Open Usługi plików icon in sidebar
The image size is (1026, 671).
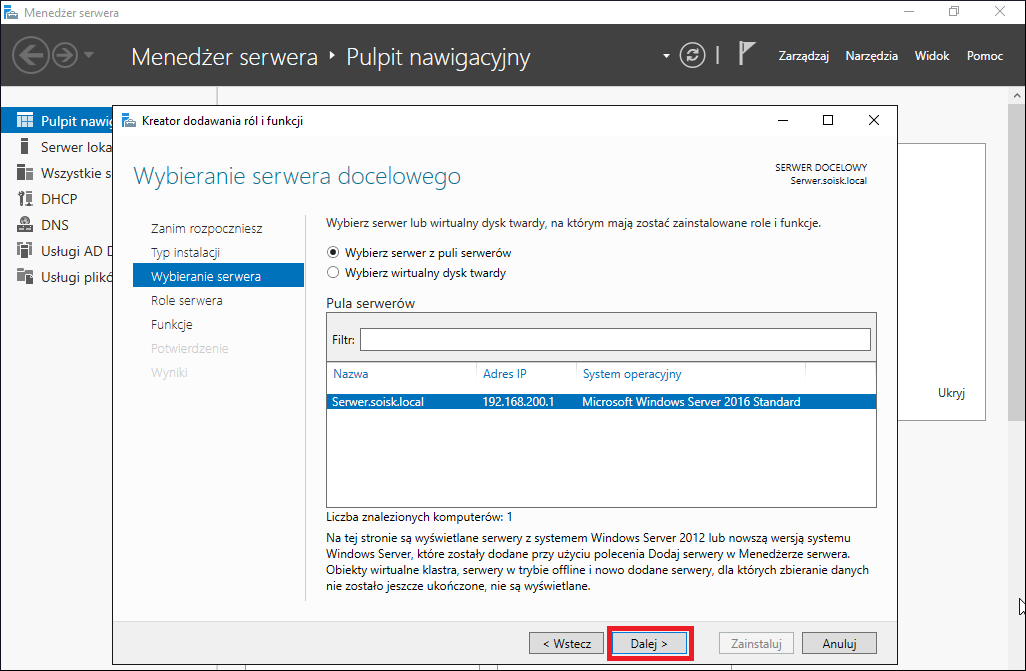pyautogui.click(x=25, y=276)
